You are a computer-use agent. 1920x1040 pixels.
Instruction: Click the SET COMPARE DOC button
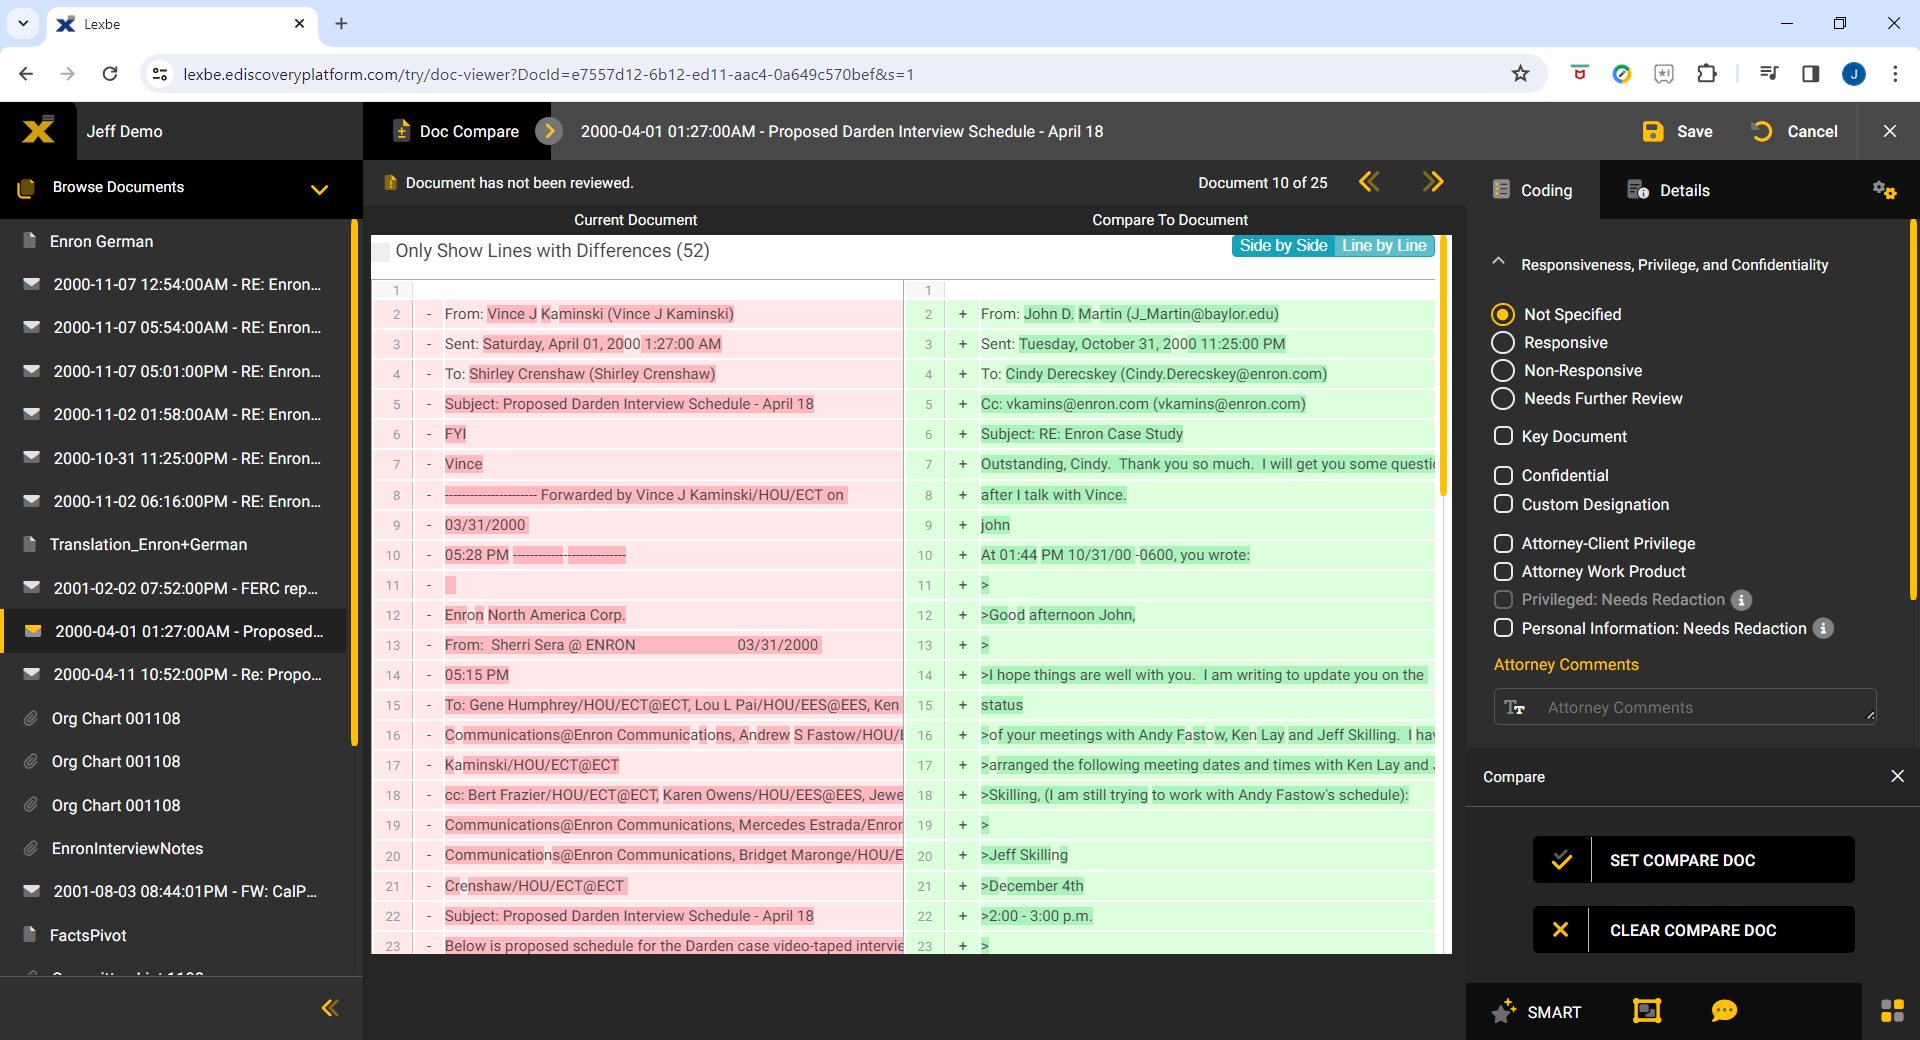tap(1692, 859)
